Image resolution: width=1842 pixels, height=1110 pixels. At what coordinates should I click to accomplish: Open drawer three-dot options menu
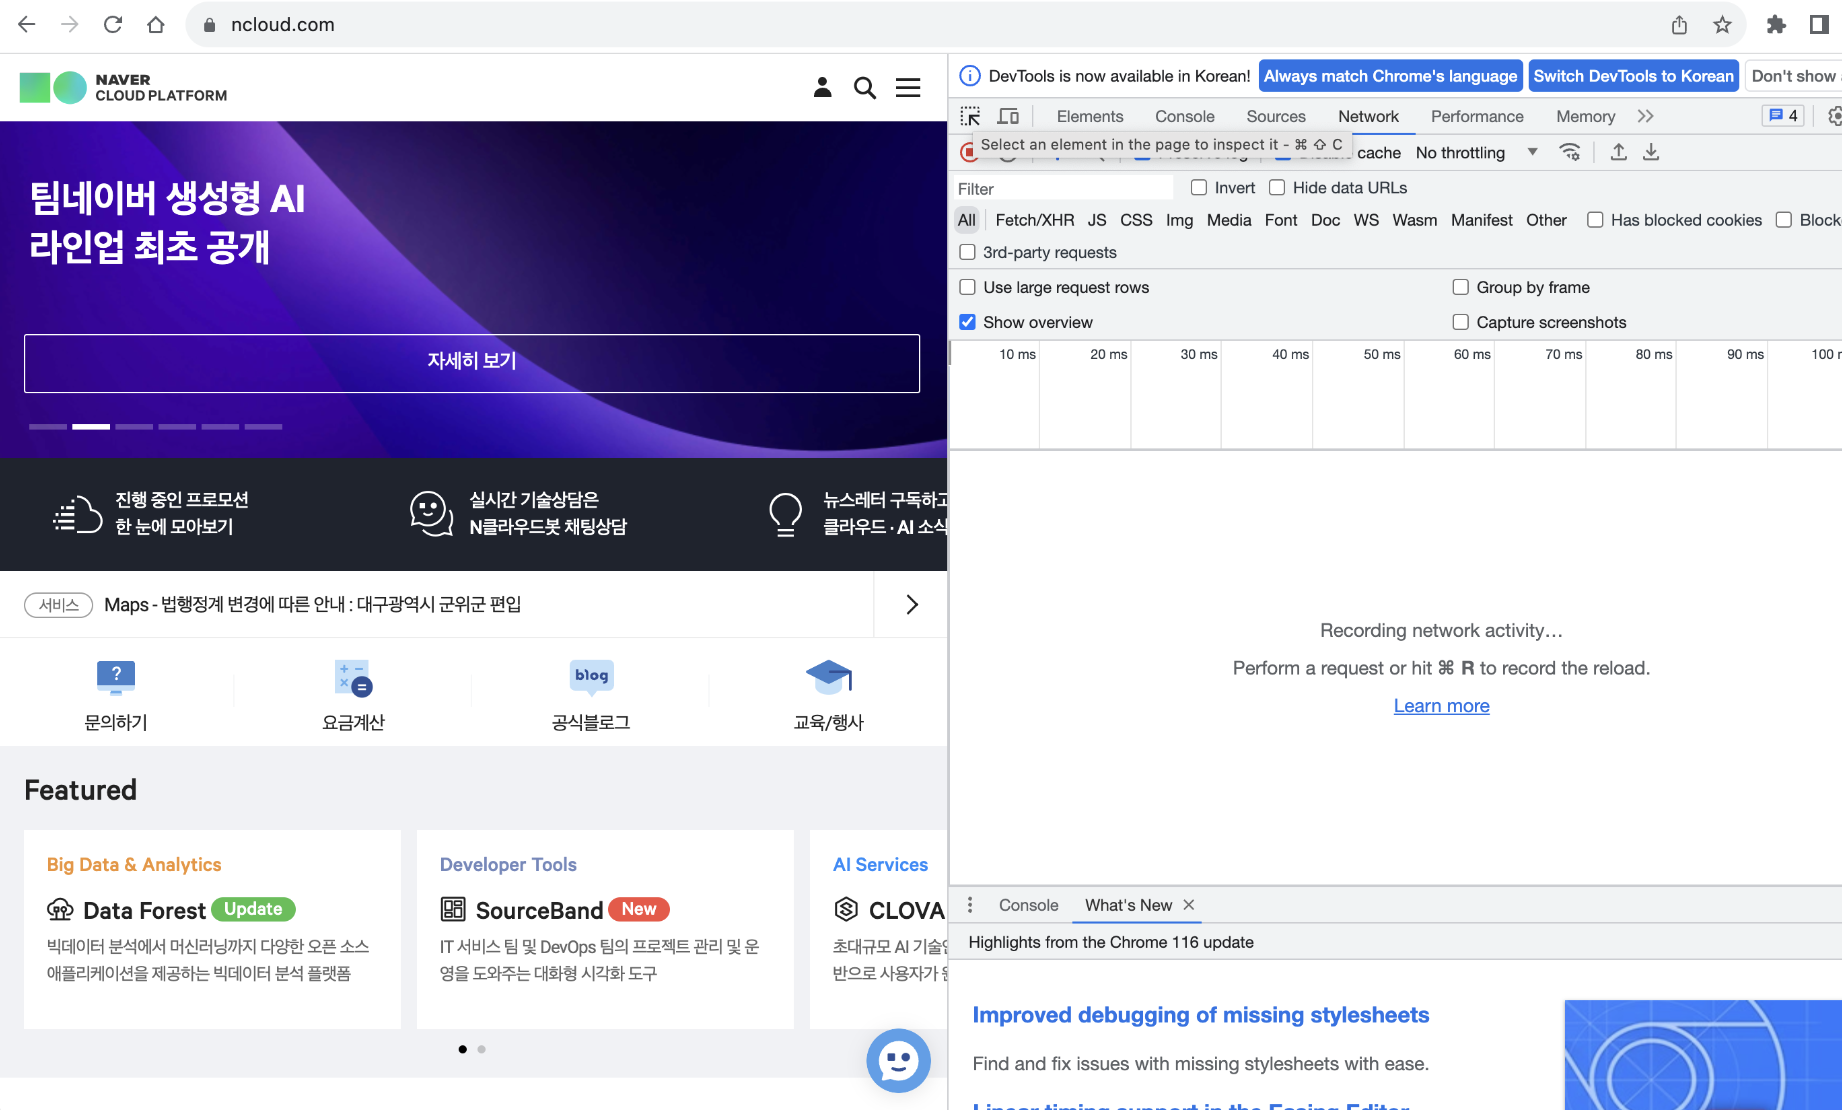(970, 905)
